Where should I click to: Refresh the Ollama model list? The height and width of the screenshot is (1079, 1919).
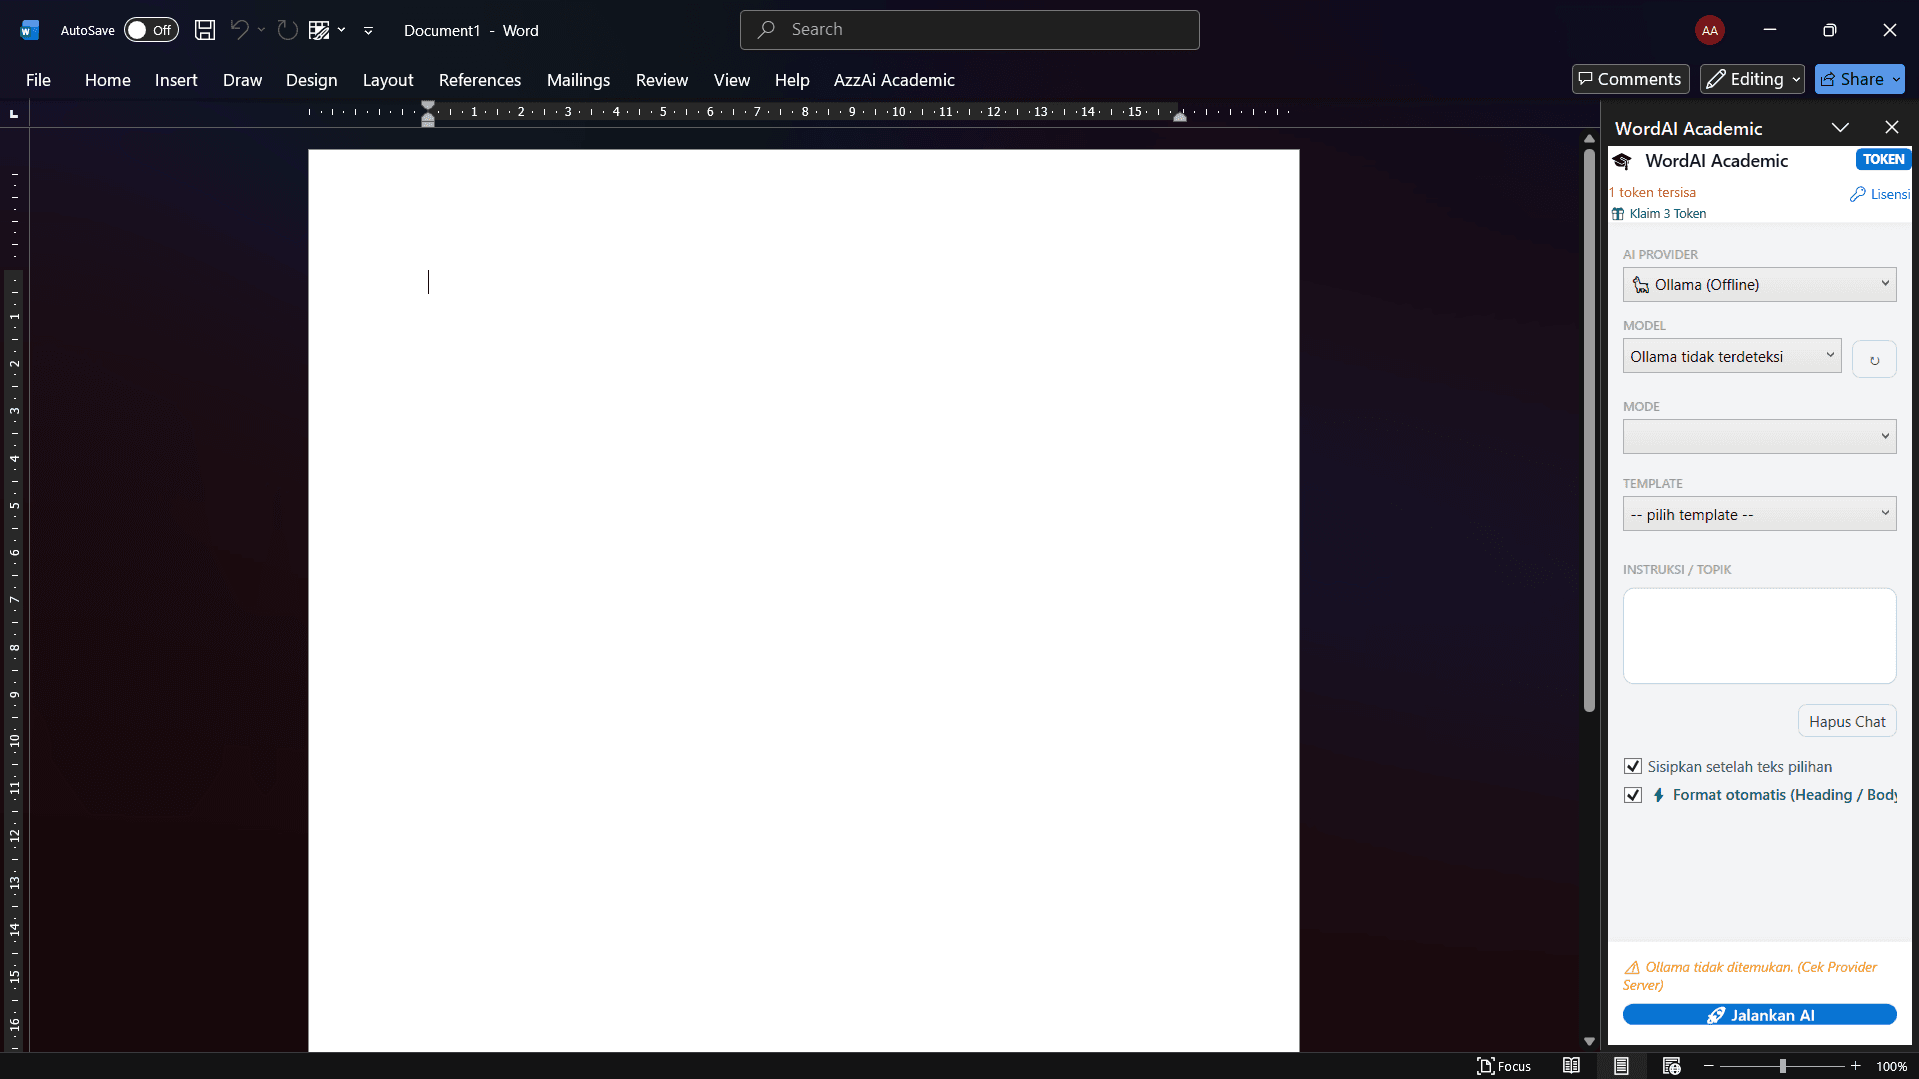pos(1874,360)
